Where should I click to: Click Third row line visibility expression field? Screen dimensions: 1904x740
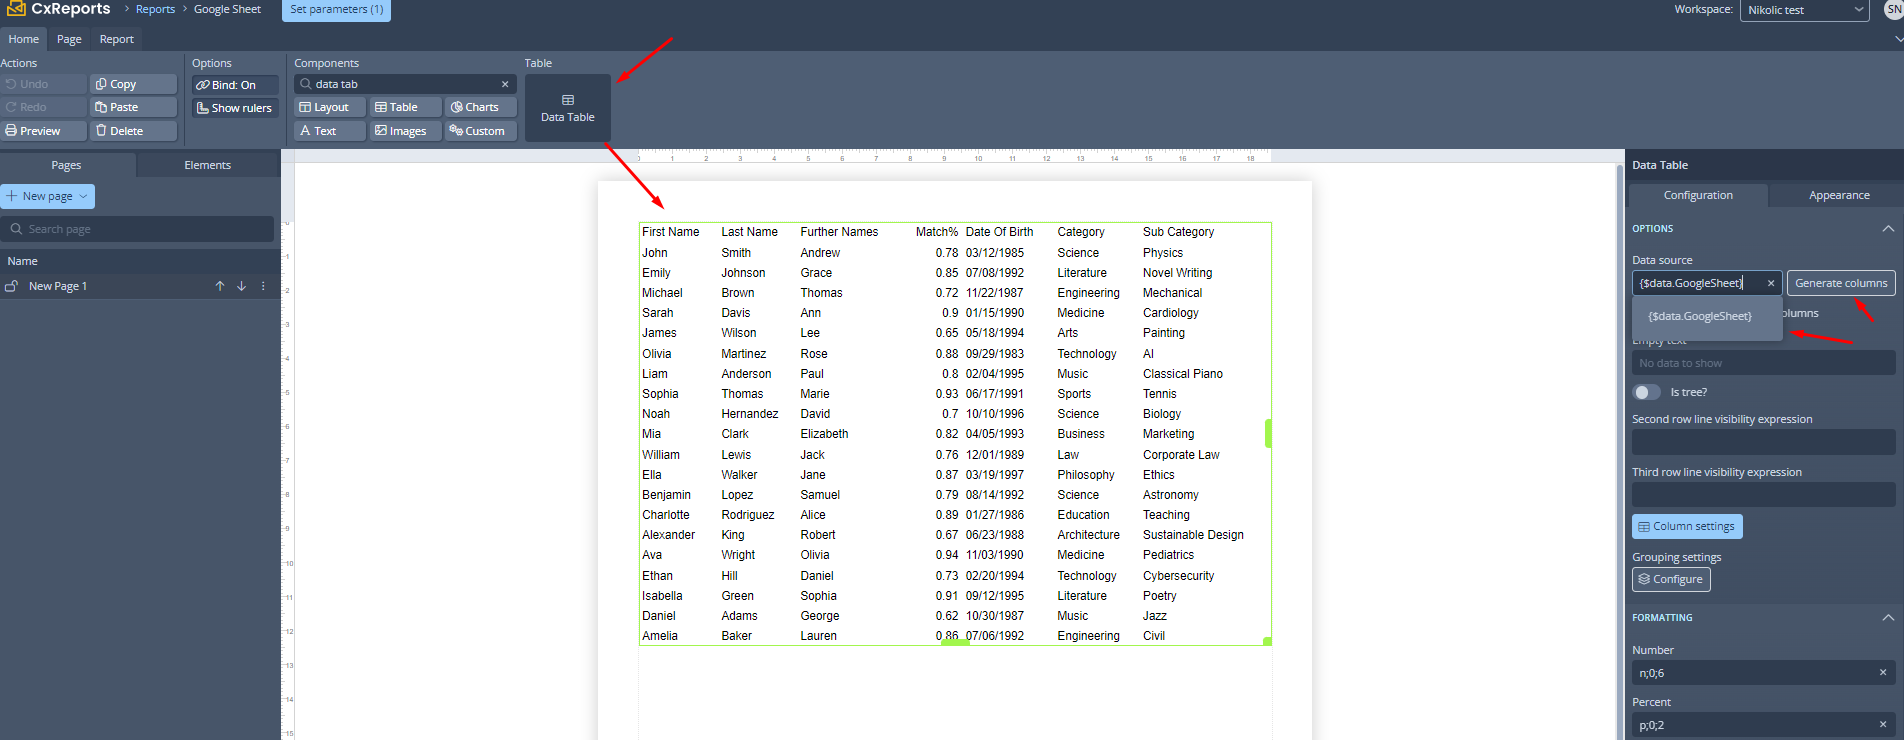point(1763,495)
